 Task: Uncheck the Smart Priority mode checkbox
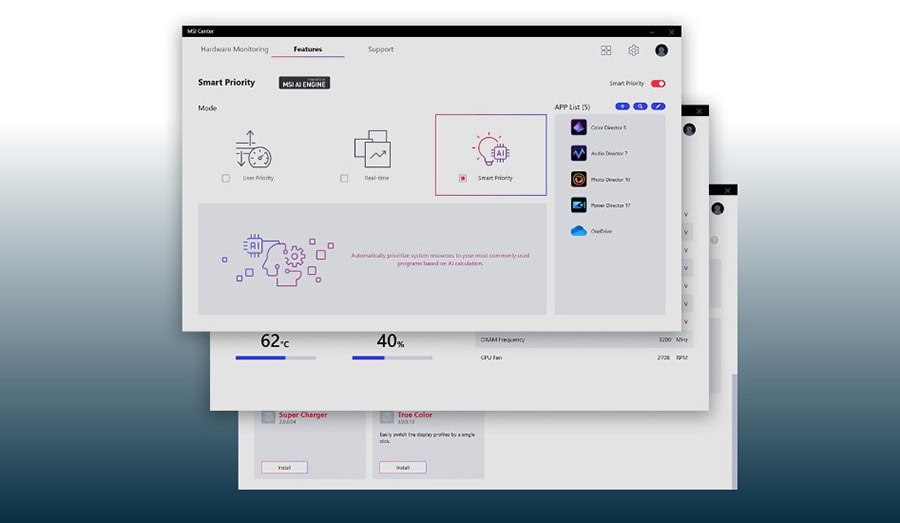[x=462, y=178]
